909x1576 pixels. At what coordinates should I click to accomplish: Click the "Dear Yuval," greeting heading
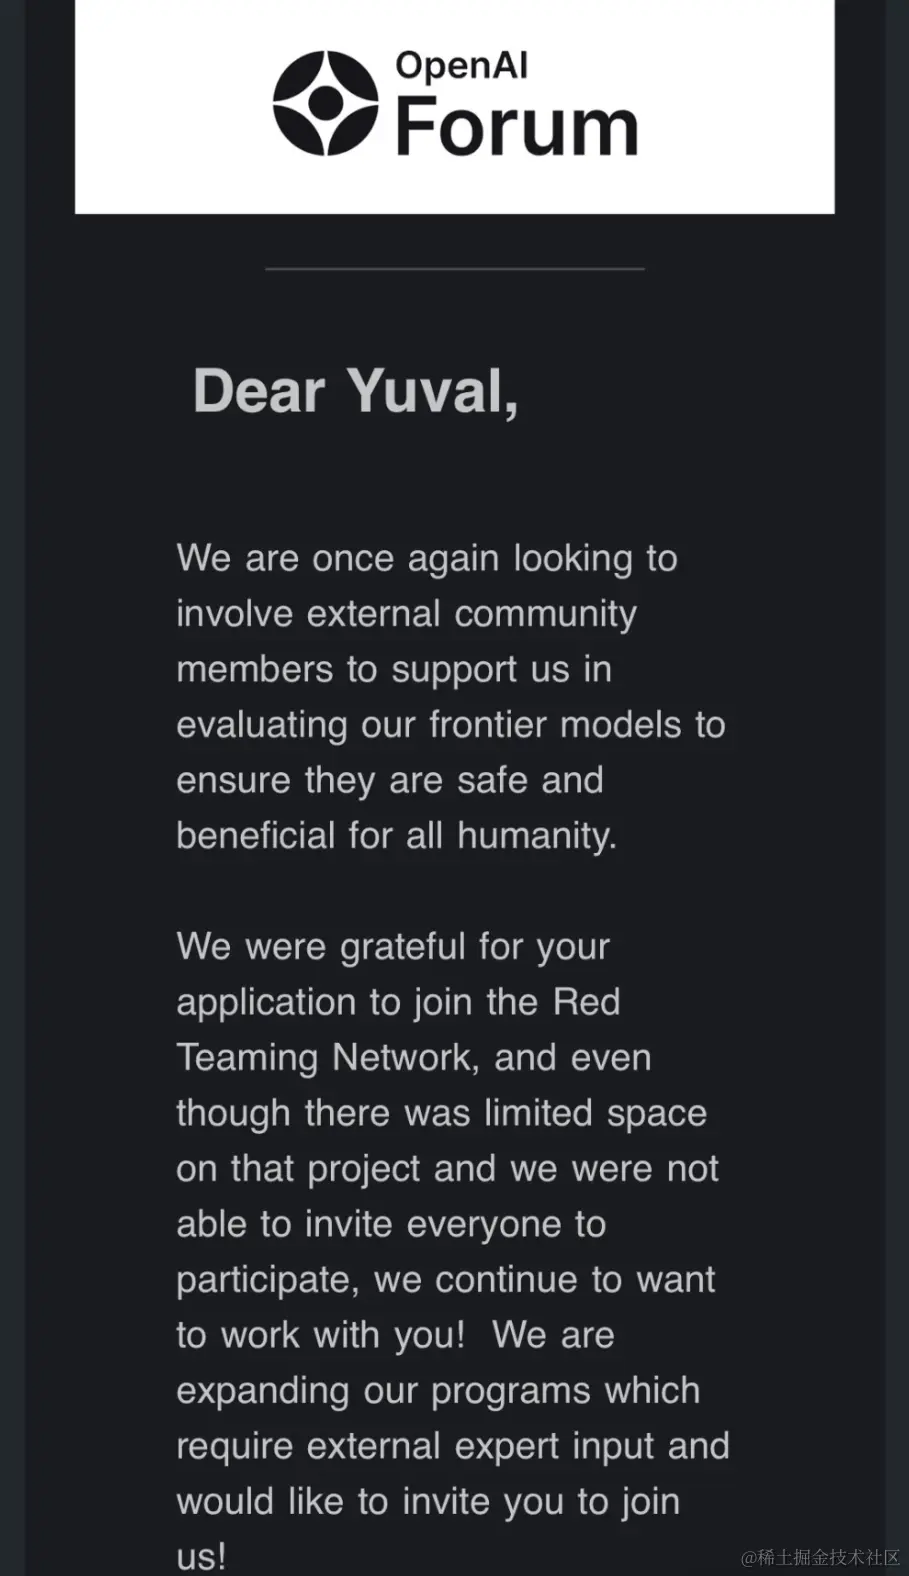(355, 391)
